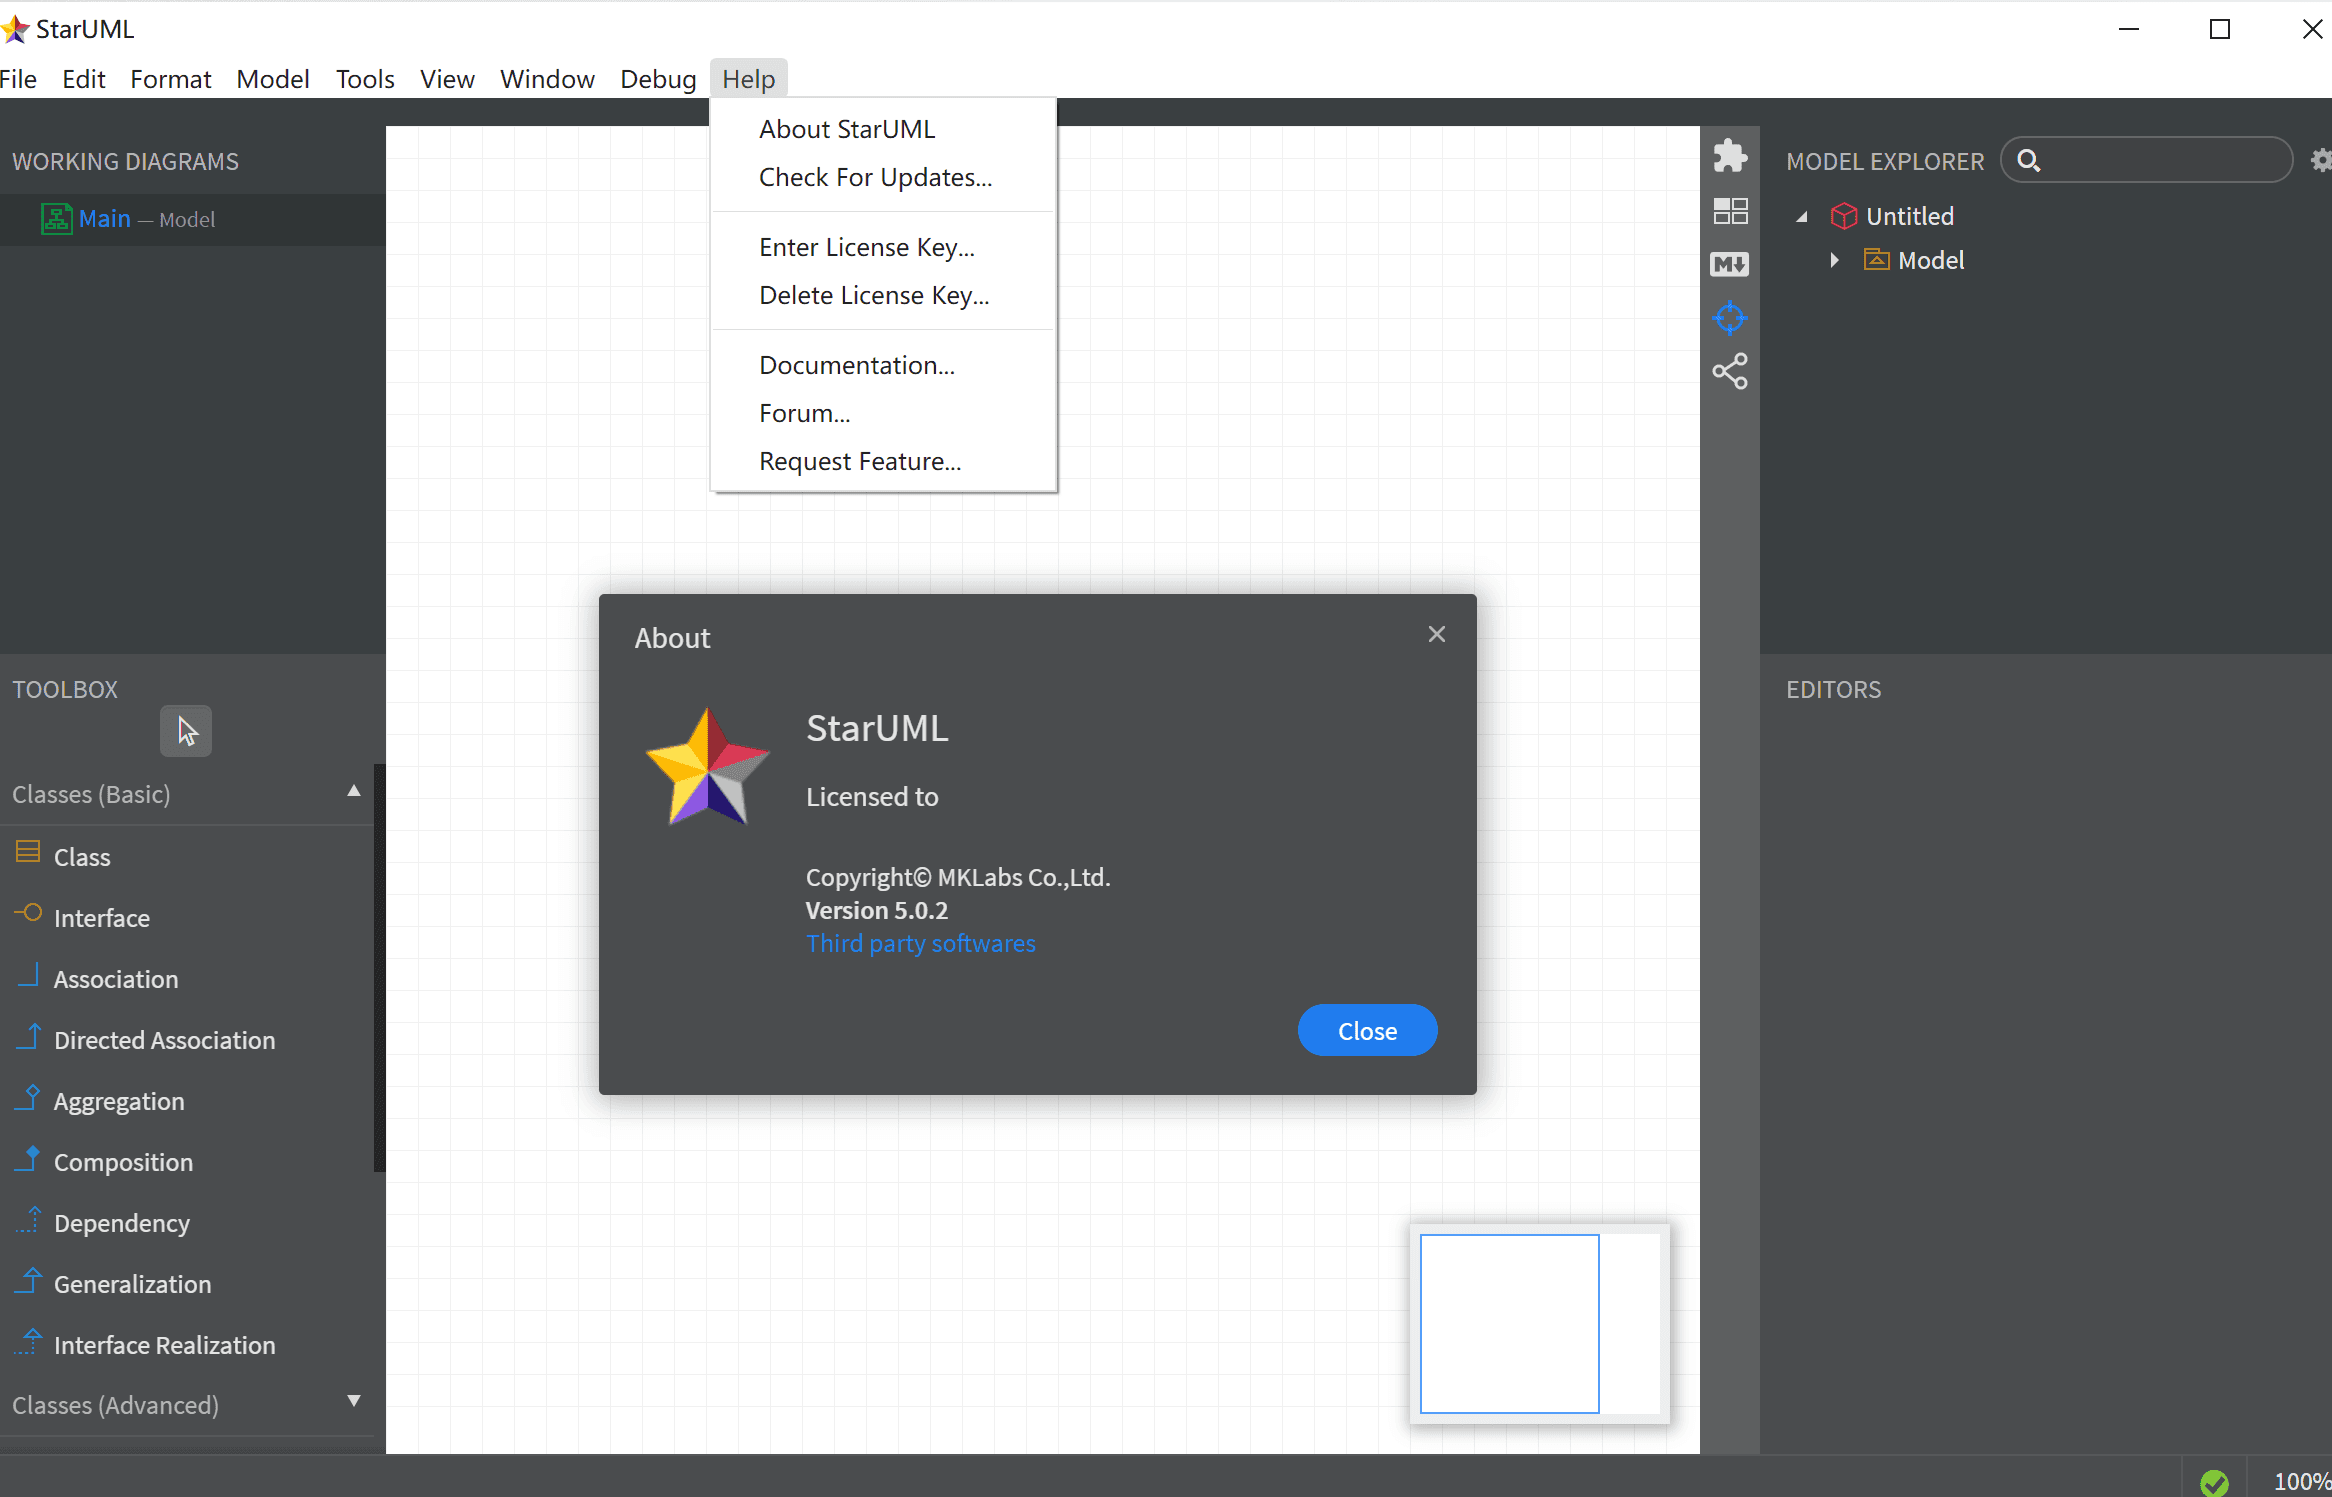This screenshot has width=2332, height=1497.
Task: Choose Delete License Key menu entry
Action: pos(883,295)
